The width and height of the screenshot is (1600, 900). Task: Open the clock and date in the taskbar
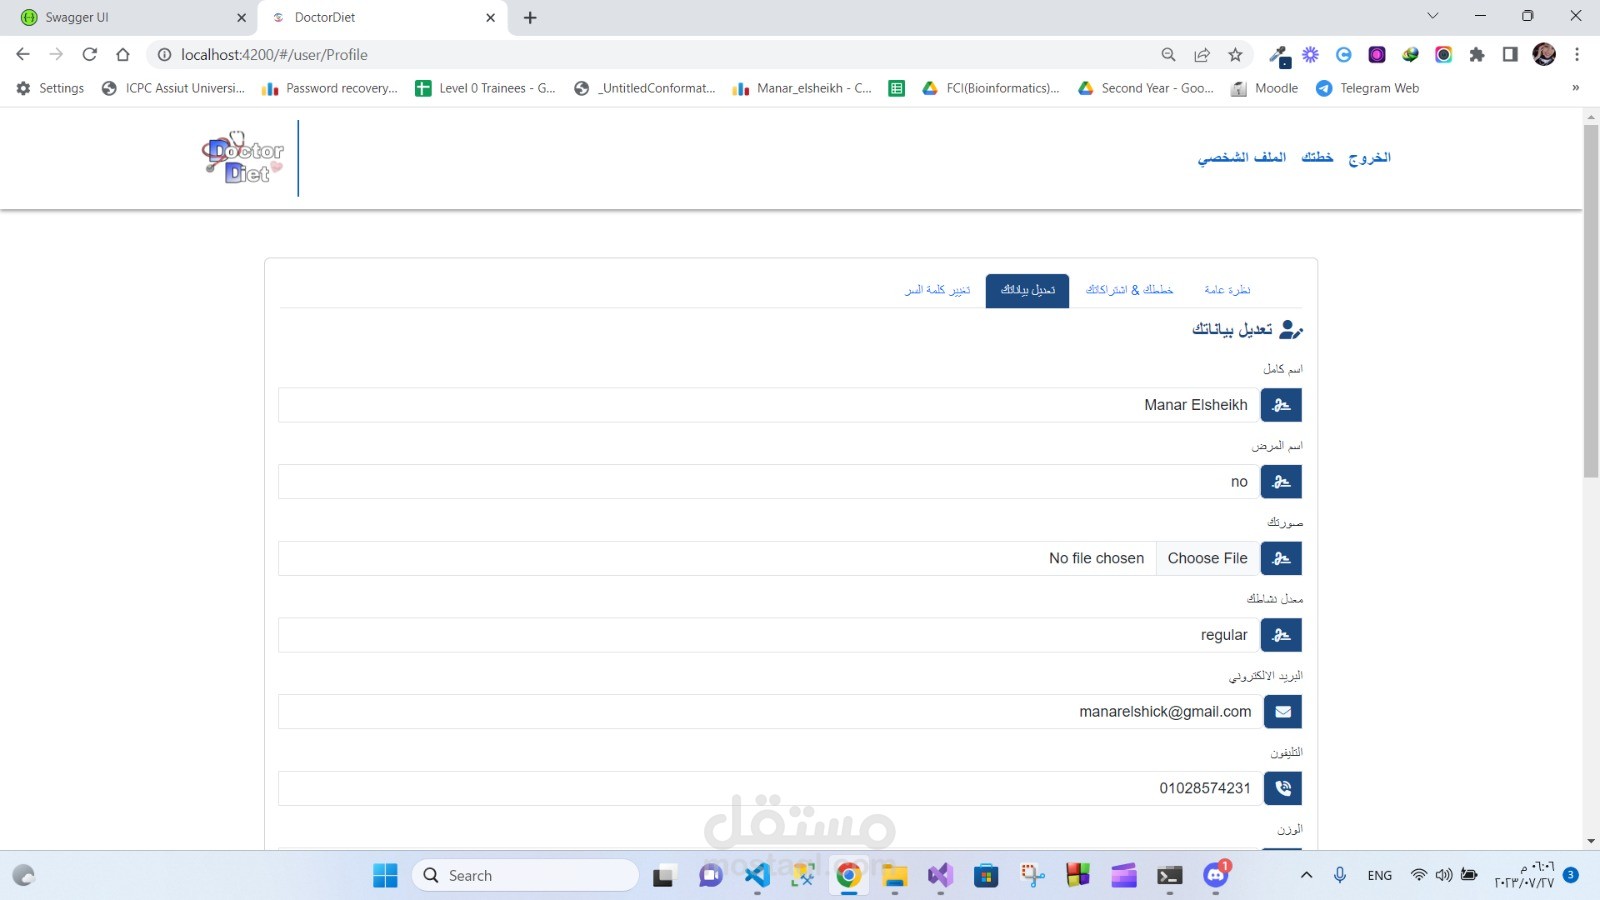click(x=1524, y=875)
